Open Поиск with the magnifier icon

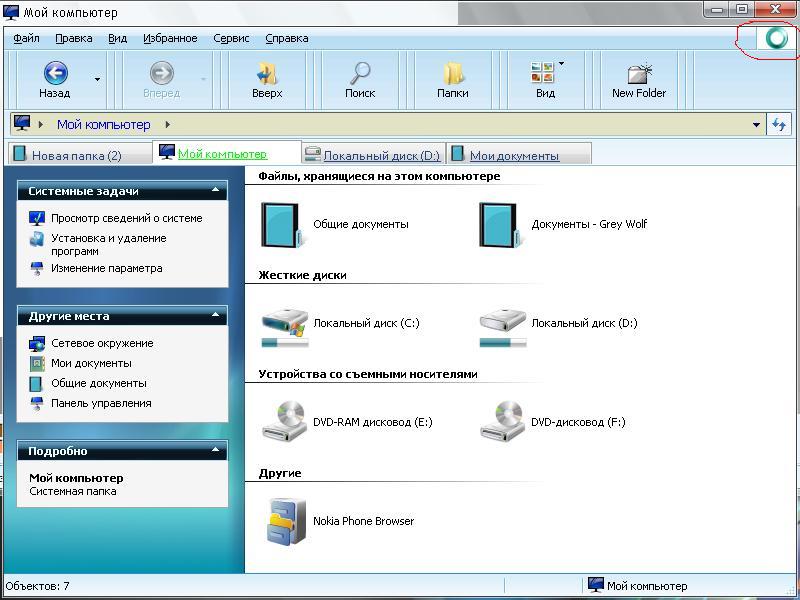(360, 72)
